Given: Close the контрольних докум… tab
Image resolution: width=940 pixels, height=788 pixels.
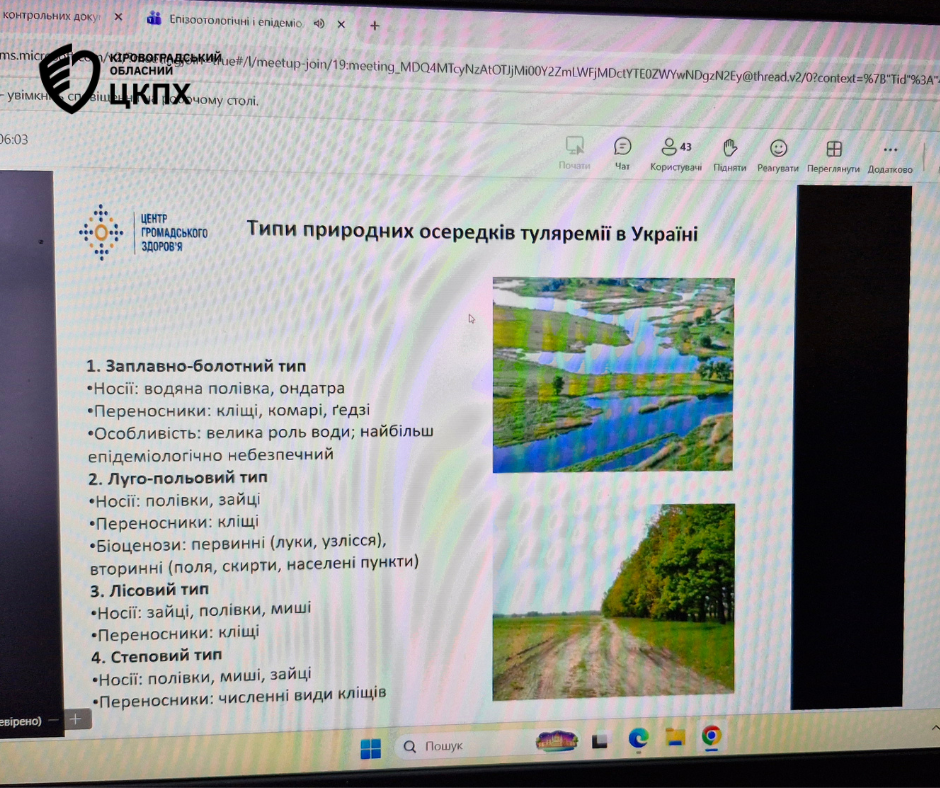Looking at the screenshot, I should [x=117, y=18].
